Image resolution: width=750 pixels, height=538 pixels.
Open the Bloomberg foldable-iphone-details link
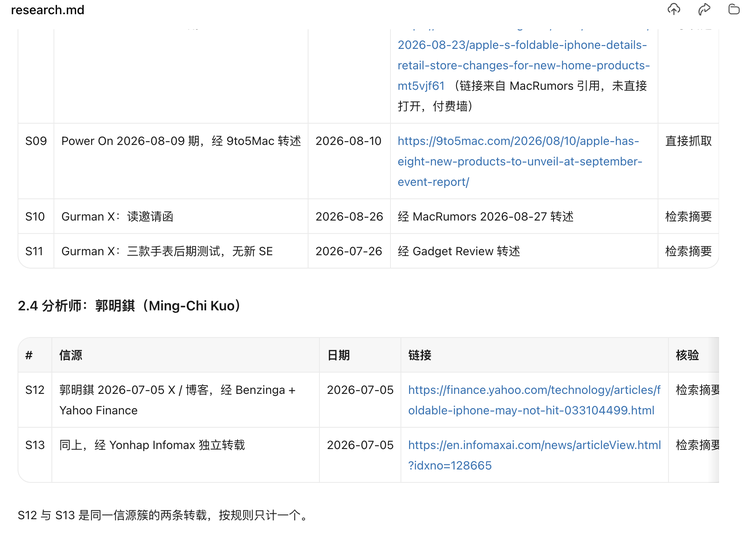[523, 65]
